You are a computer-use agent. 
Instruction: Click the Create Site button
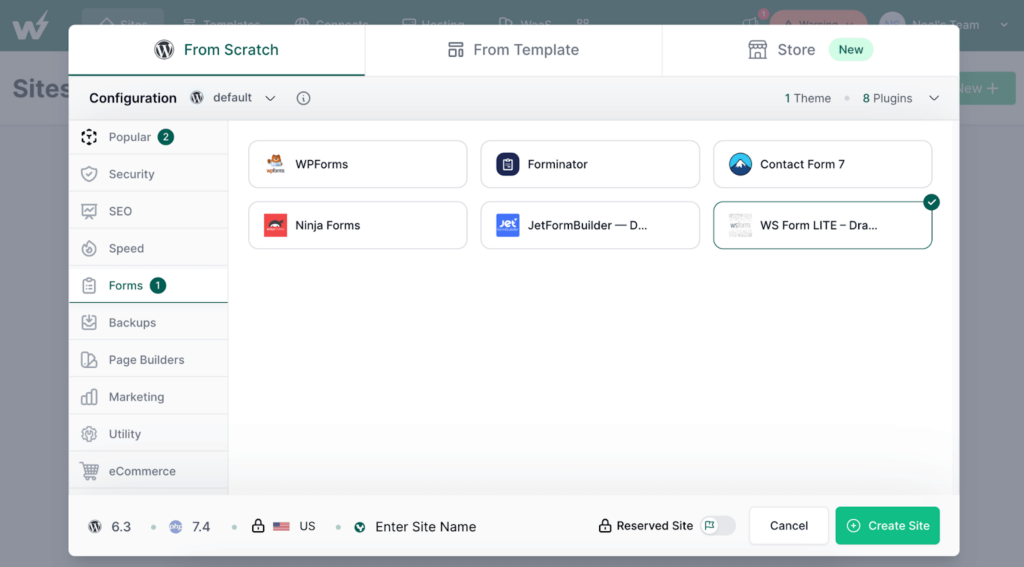click(888, 526)
